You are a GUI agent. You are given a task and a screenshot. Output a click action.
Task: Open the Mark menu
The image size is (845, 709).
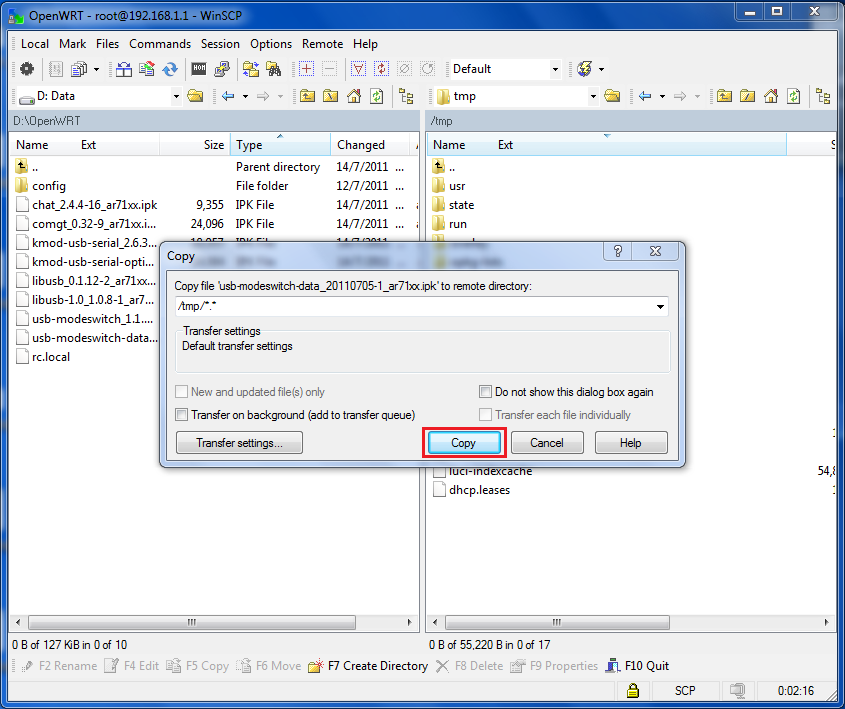72,44
